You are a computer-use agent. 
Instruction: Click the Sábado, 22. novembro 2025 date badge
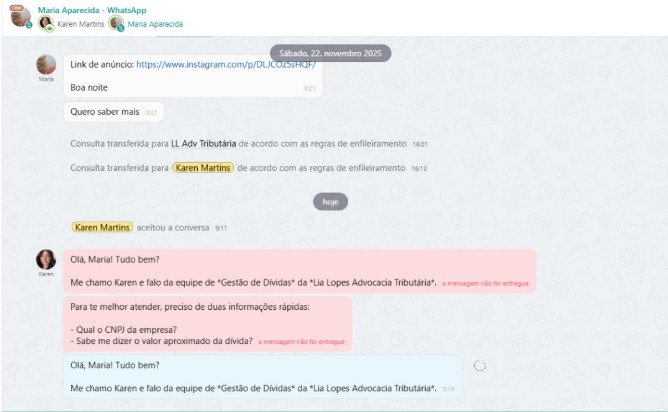coord(331,53)
